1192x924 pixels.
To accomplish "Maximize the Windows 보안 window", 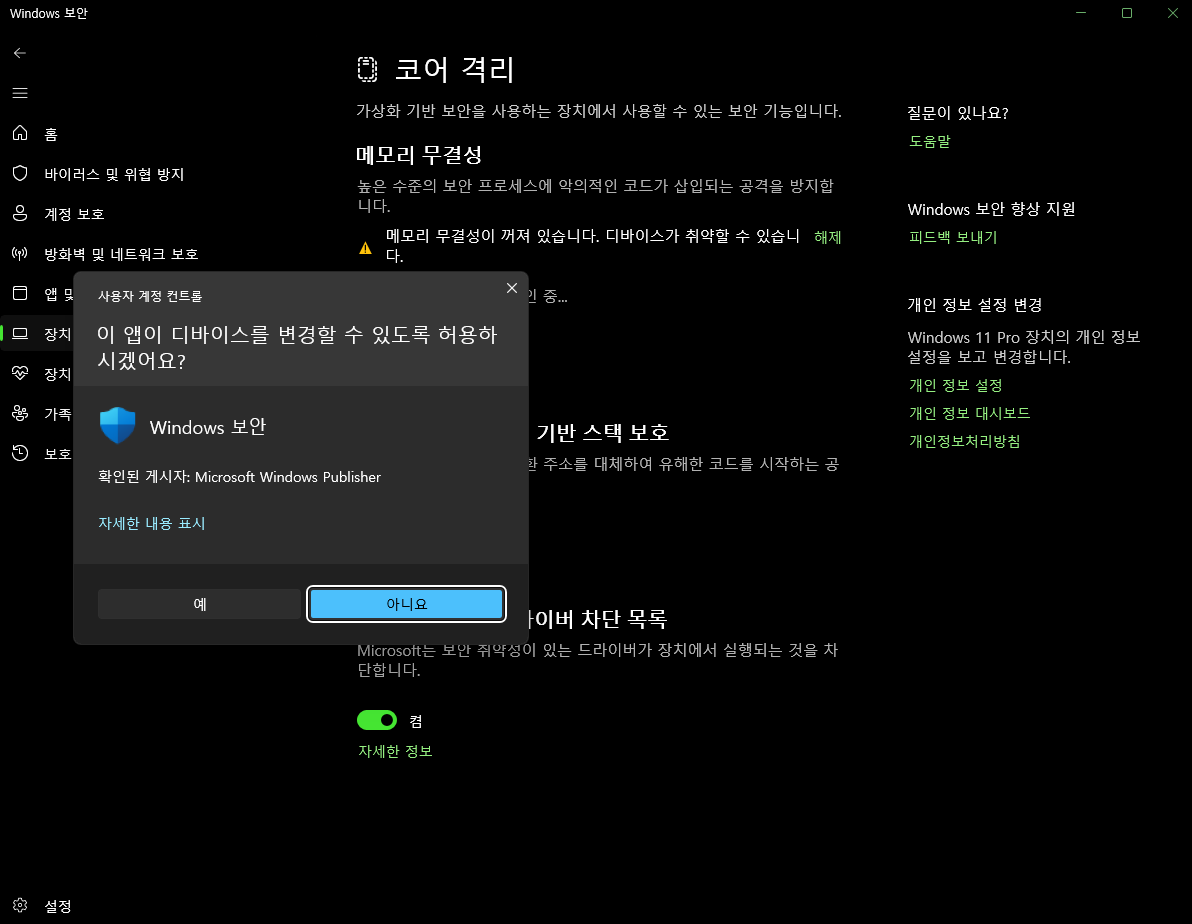I will (1127, 13).
